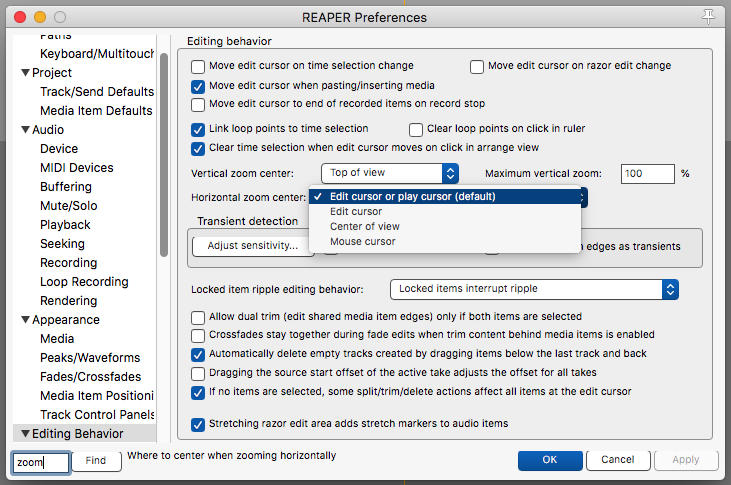This screenshot has height=485, width=731.
Task: Open the Vertical zoom center dropdown
Action: [393, 173]
